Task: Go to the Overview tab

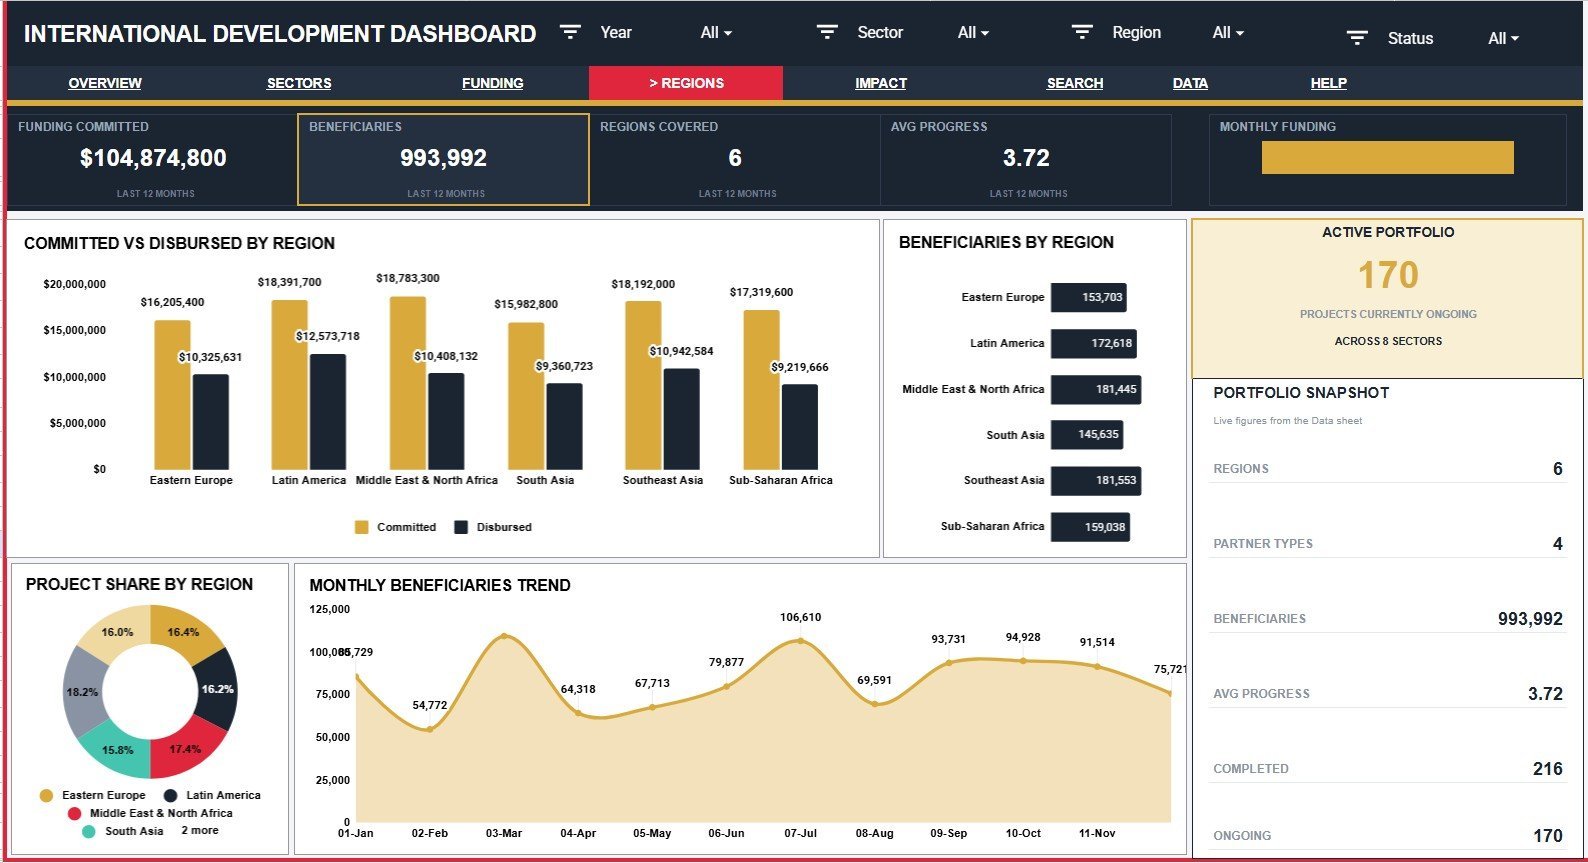Action: (105, 83)
